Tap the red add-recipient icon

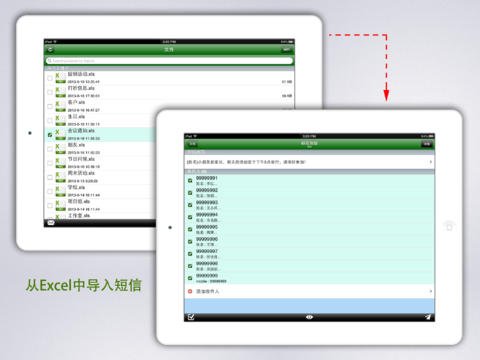pos(190,291)
